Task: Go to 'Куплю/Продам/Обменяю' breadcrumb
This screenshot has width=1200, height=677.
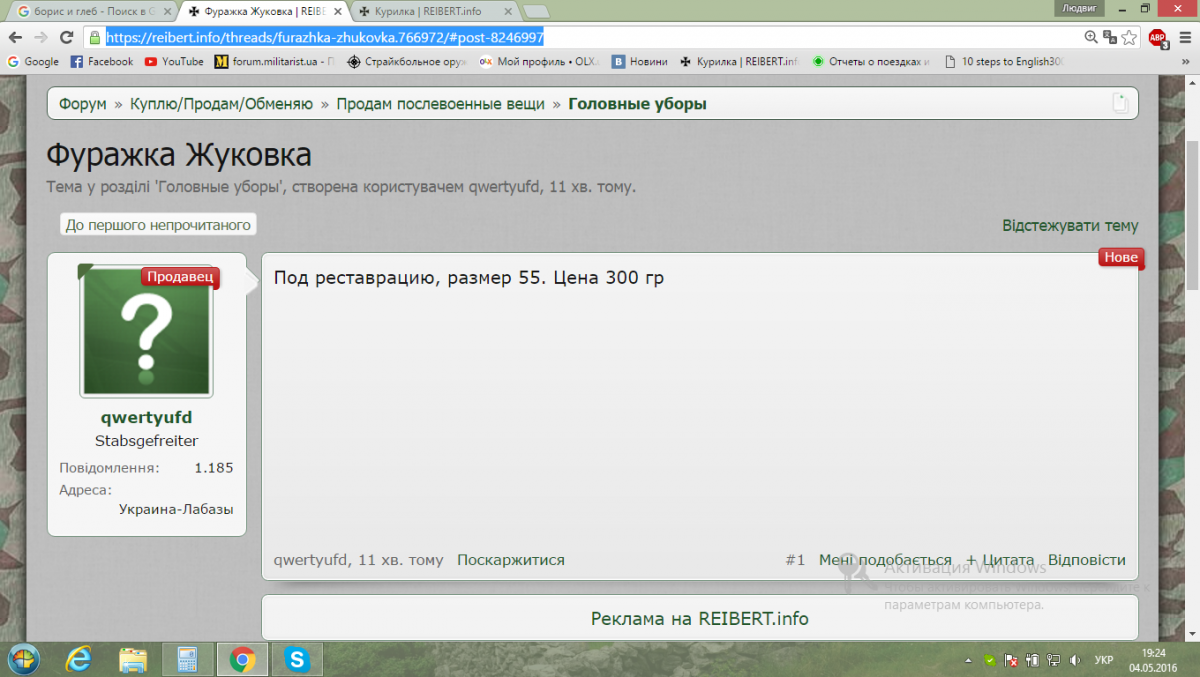Action: tap(221, 104)
